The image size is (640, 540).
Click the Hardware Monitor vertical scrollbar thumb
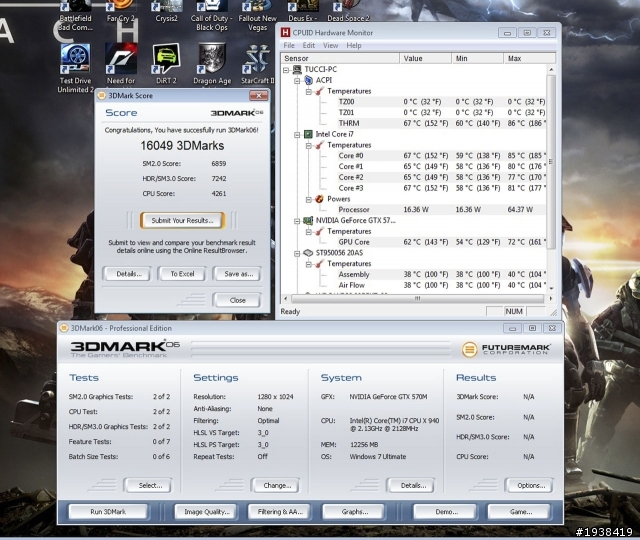pyautogui.click(x=551, y=162)
